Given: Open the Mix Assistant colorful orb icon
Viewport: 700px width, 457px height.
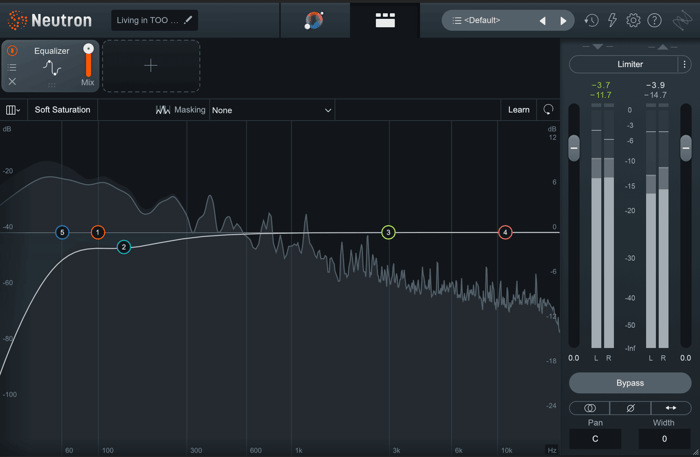Looking at the screenshot, I should (x=314, y=20).
